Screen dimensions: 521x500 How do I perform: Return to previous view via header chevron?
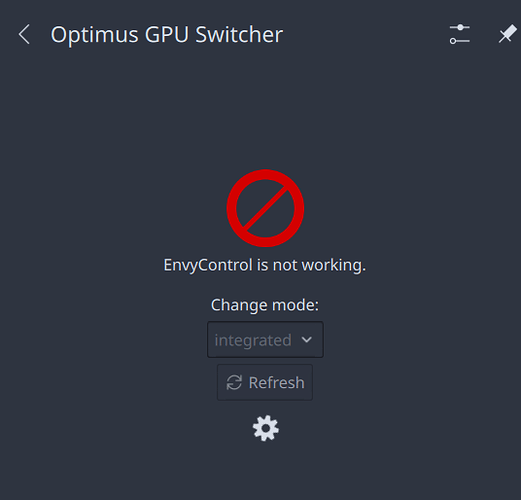click(24, 34)
